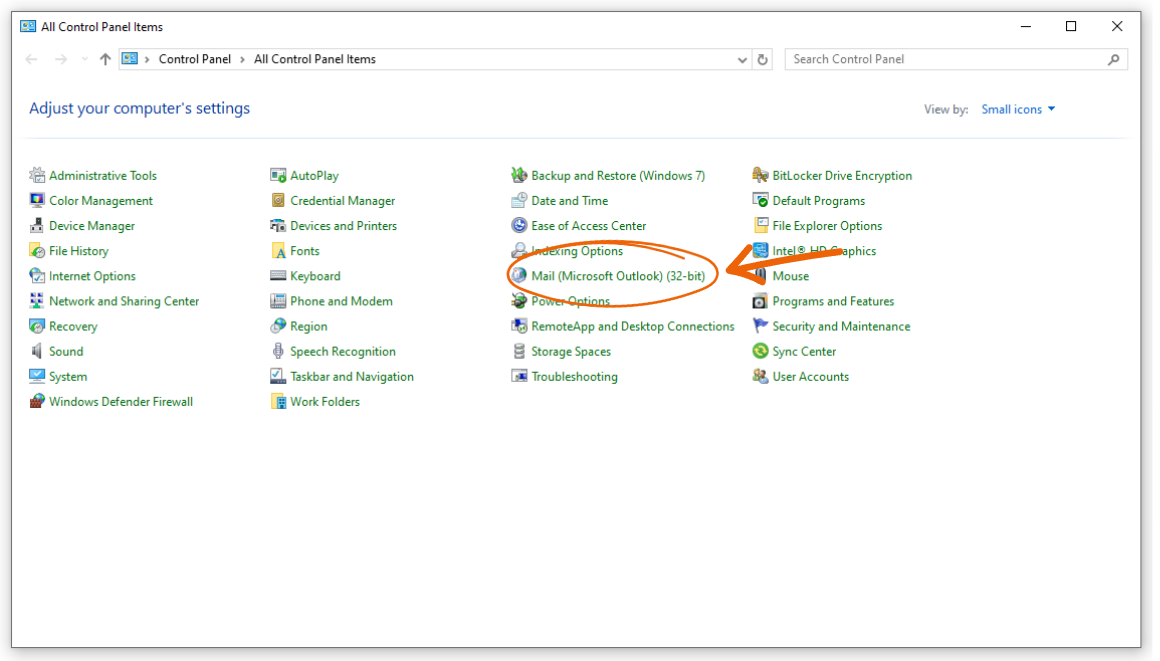
Task: Click the search magnifier icon
Action: pos(1113,59)
